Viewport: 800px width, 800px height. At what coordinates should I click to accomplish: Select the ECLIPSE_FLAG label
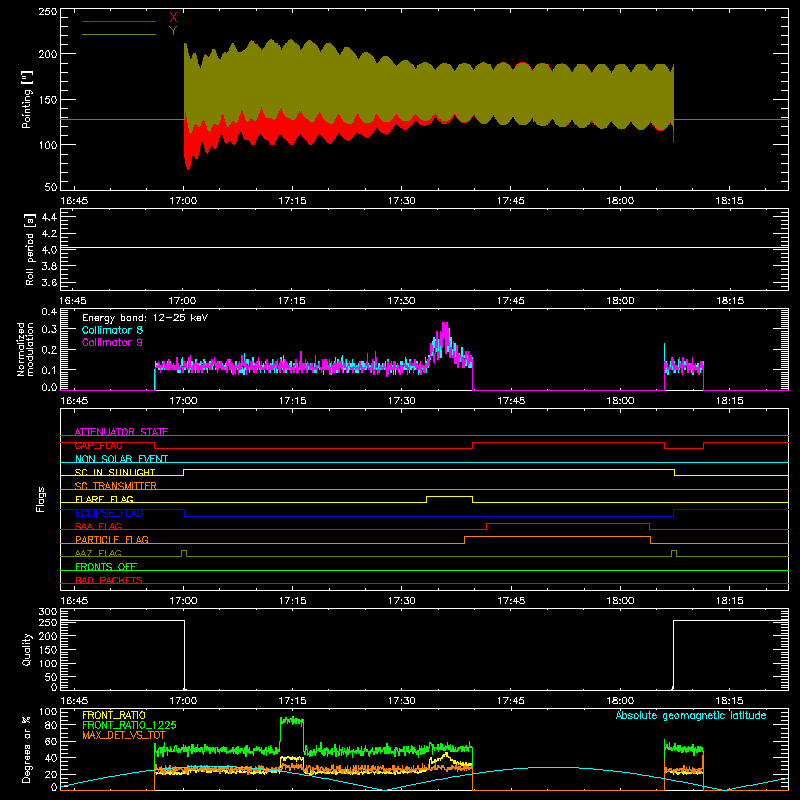[x=109, y=513]
